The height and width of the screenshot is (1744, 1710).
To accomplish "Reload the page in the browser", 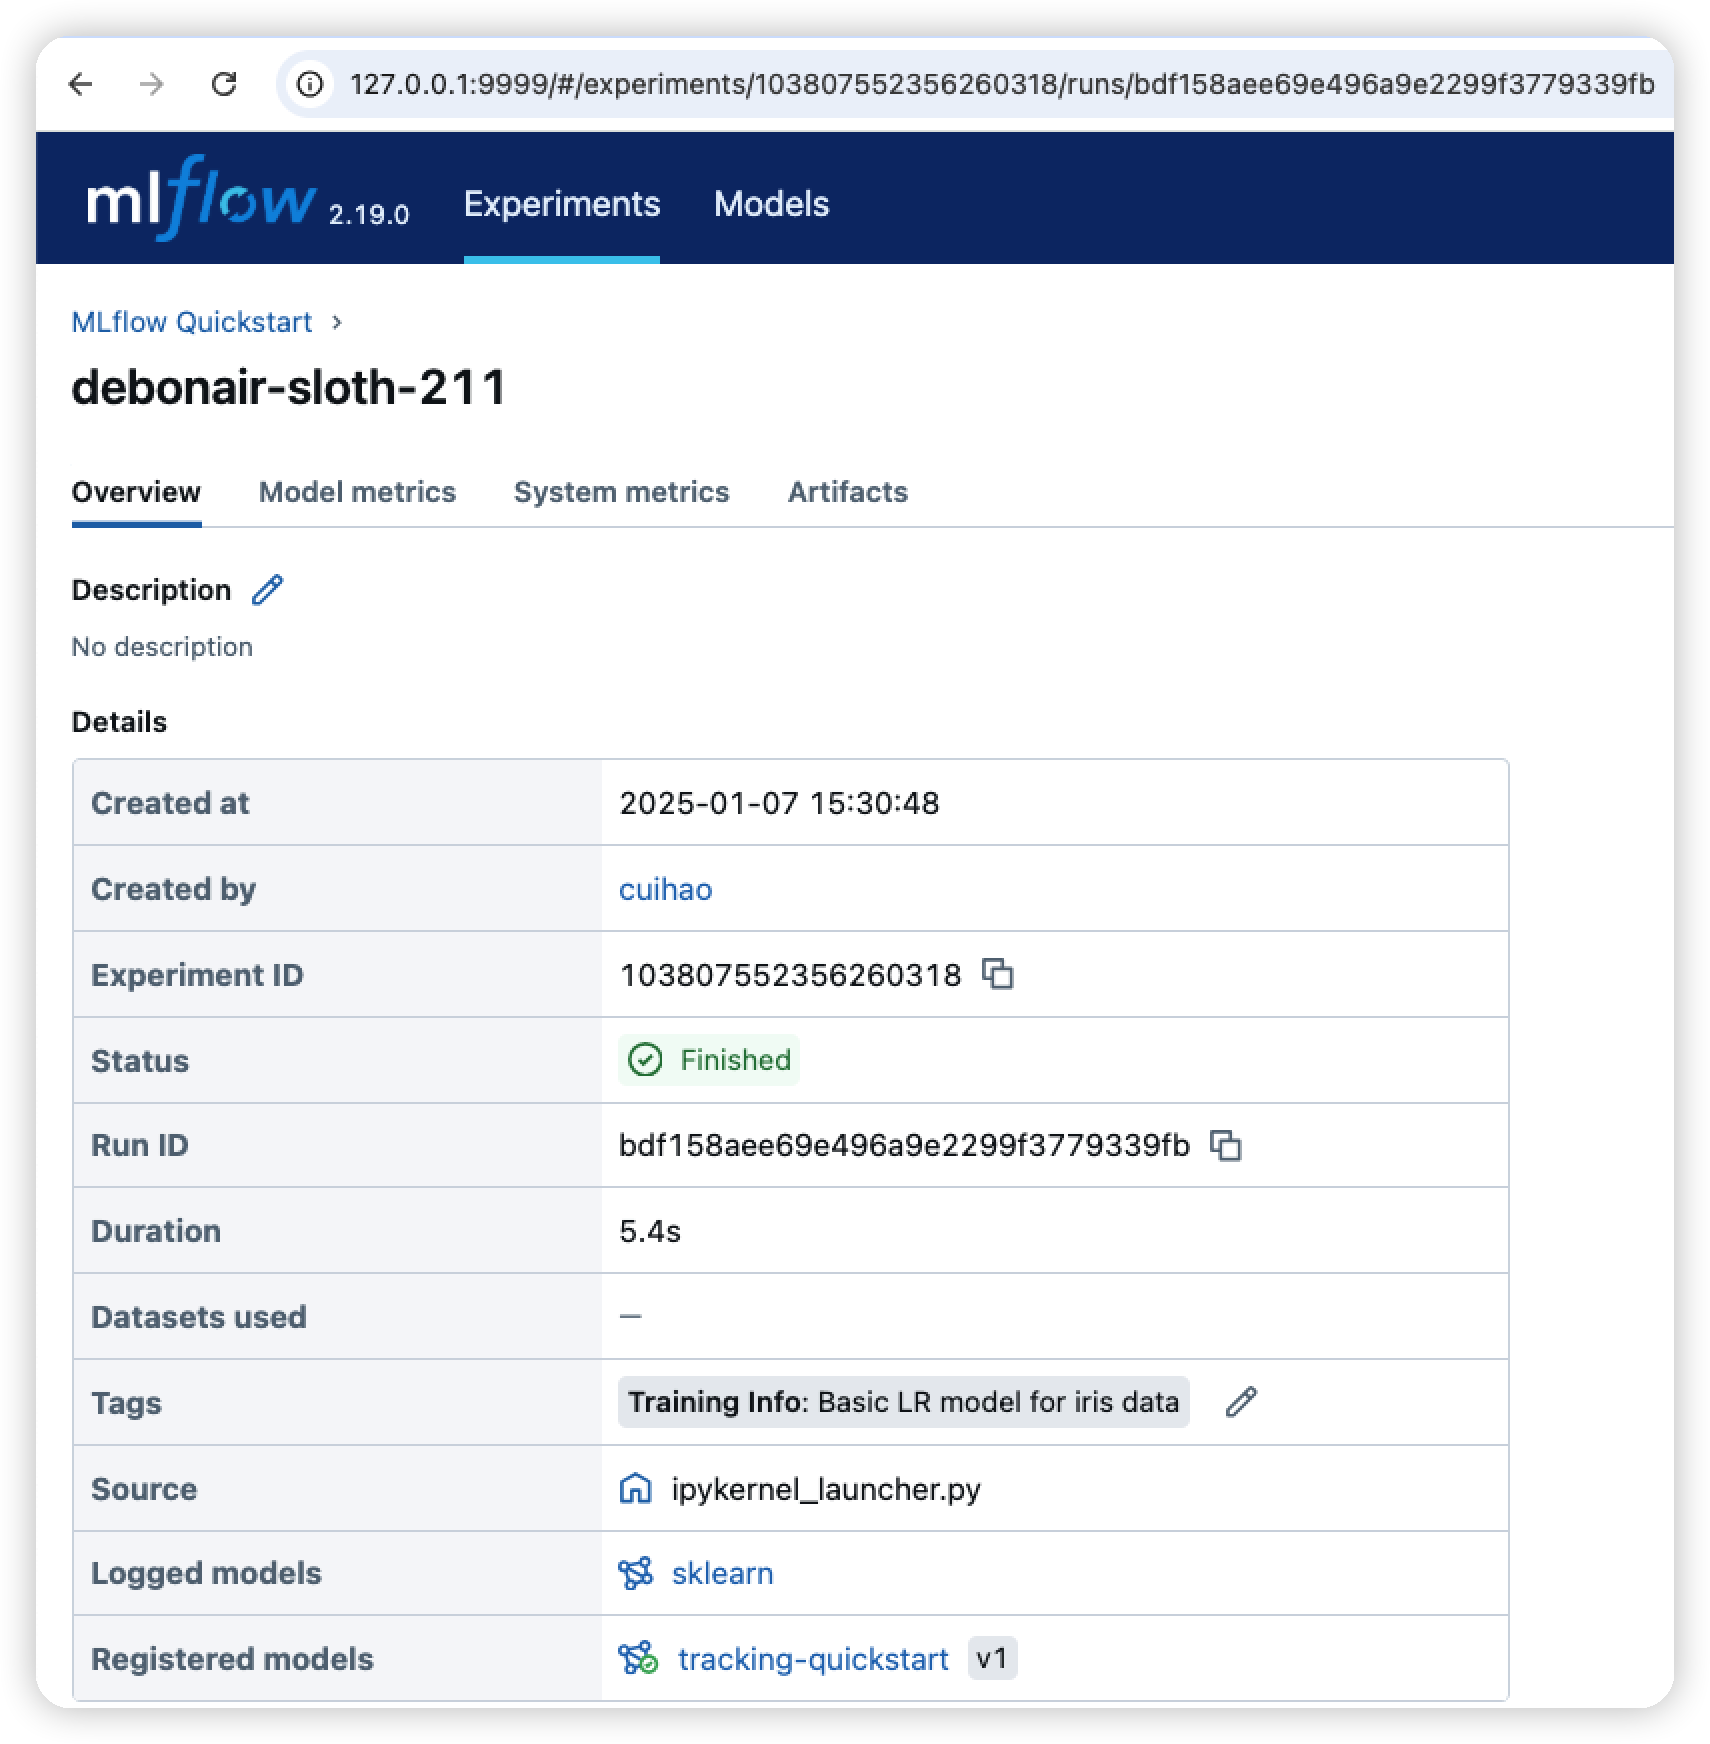I will (x=224, y=84).
